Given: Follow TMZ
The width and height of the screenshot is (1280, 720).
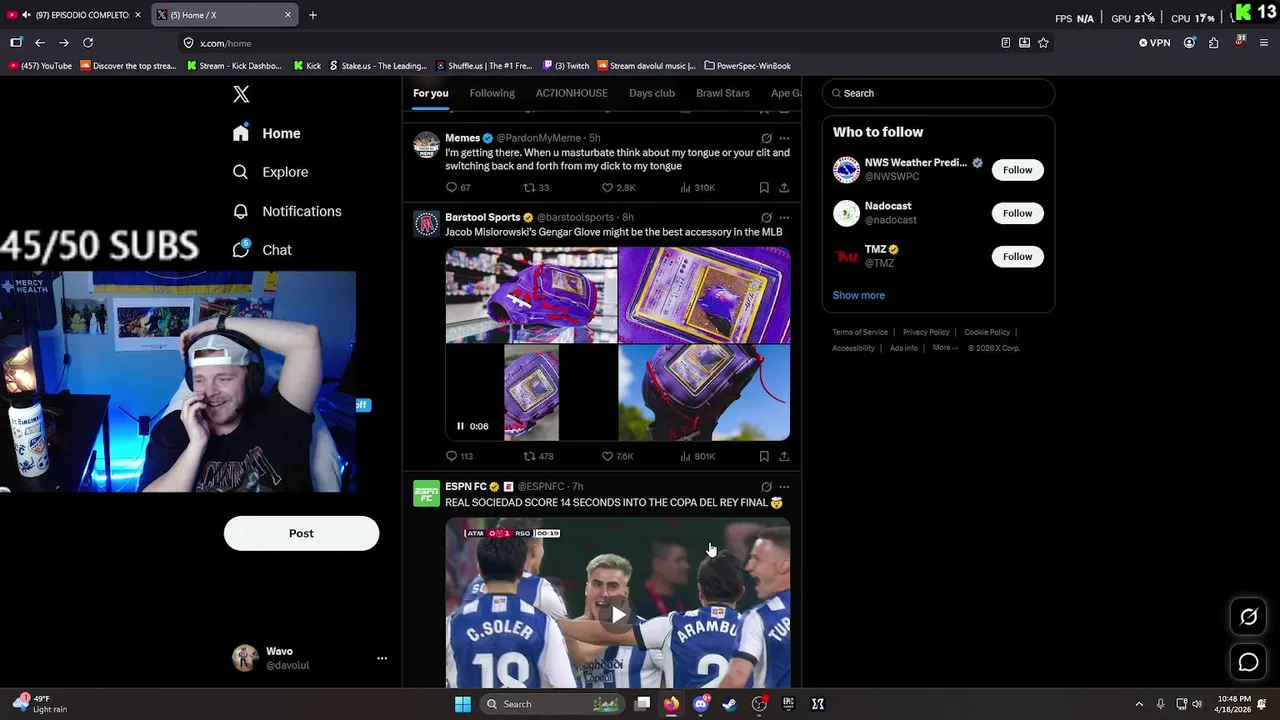Looking at the screenshot, I should click(x=1017, y=257).
